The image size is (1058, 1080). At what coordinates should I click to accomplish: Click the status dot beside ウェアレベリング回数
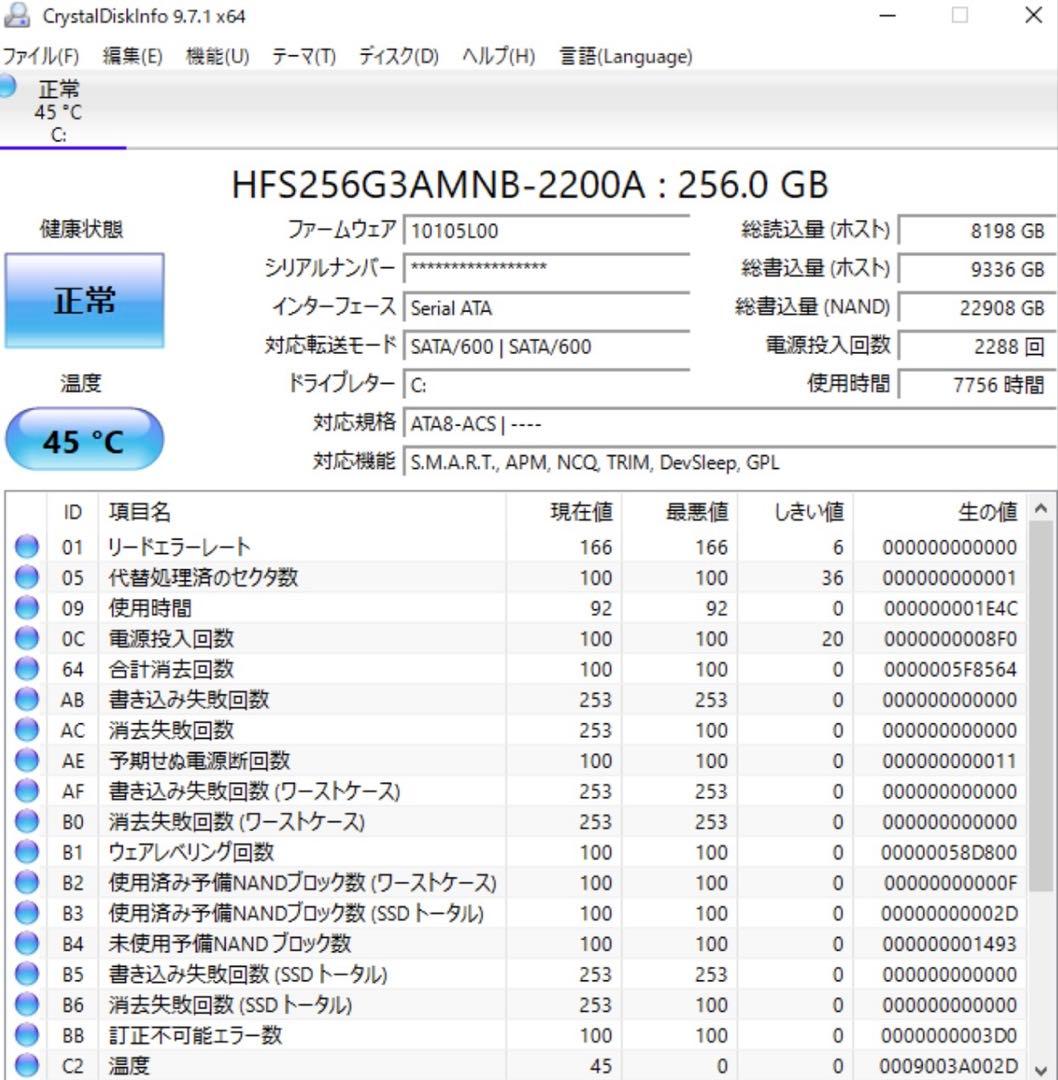pyautogui.click(x=27, y=852)
